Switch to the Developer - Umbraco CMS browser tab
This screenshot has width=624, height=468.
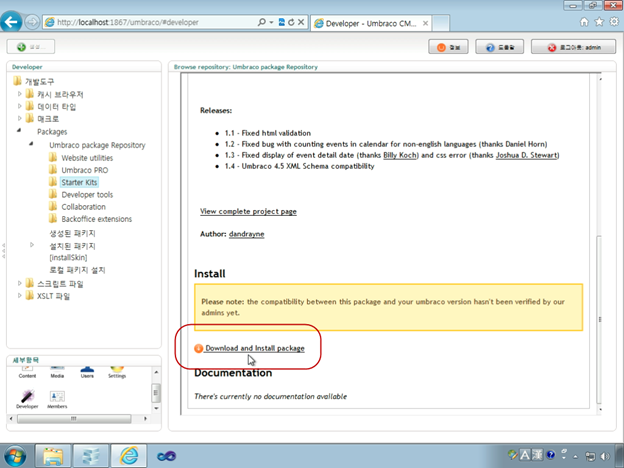[370, 23]
